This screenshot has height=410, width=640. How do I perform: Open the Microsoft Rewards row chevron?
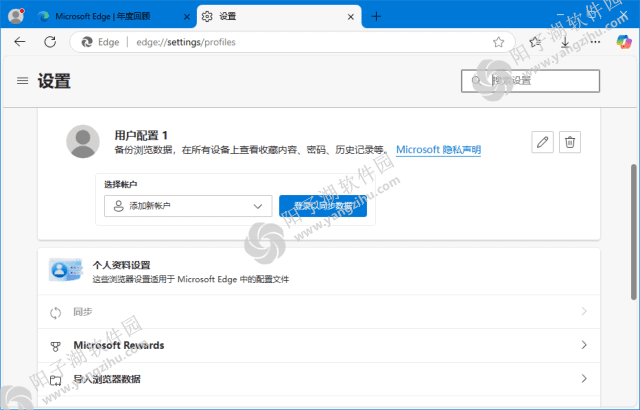point(584,345)
